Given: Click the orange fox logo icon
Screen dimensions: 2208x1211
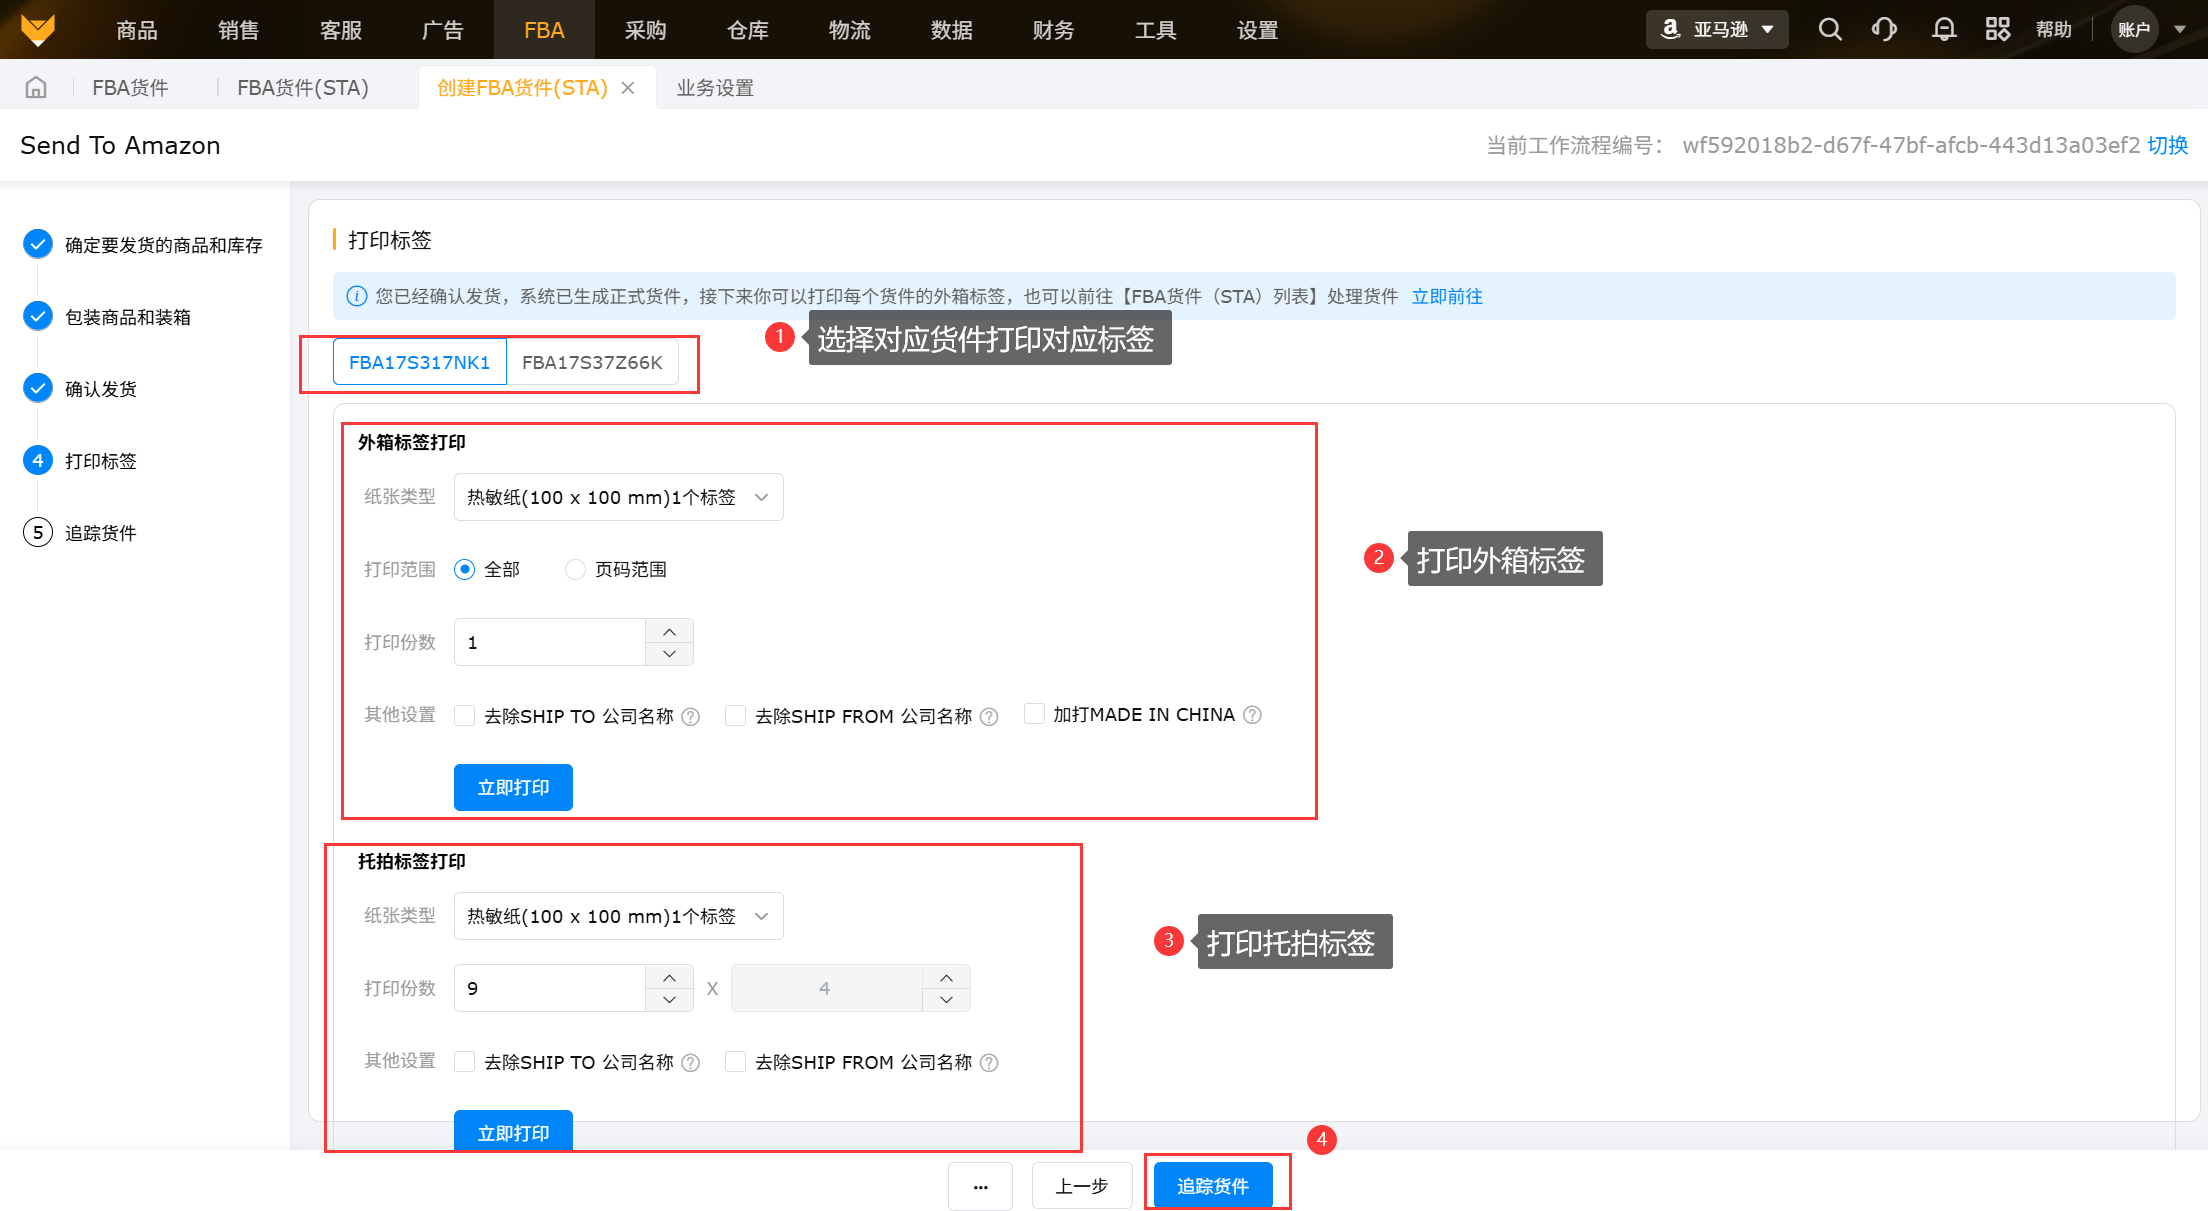Looking at the screenshot, I should 38,30.
